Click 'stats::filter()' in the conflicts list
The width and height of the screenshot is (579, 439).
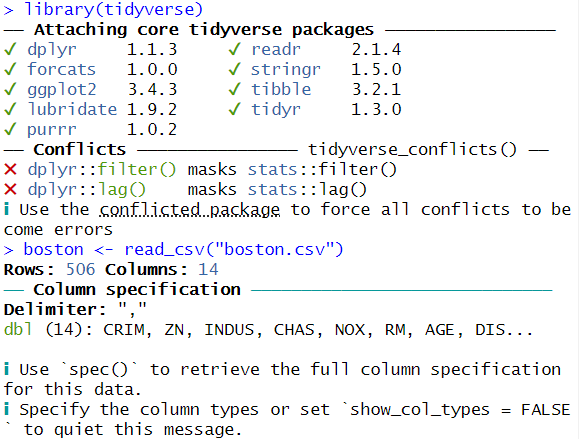click(322, 170)
